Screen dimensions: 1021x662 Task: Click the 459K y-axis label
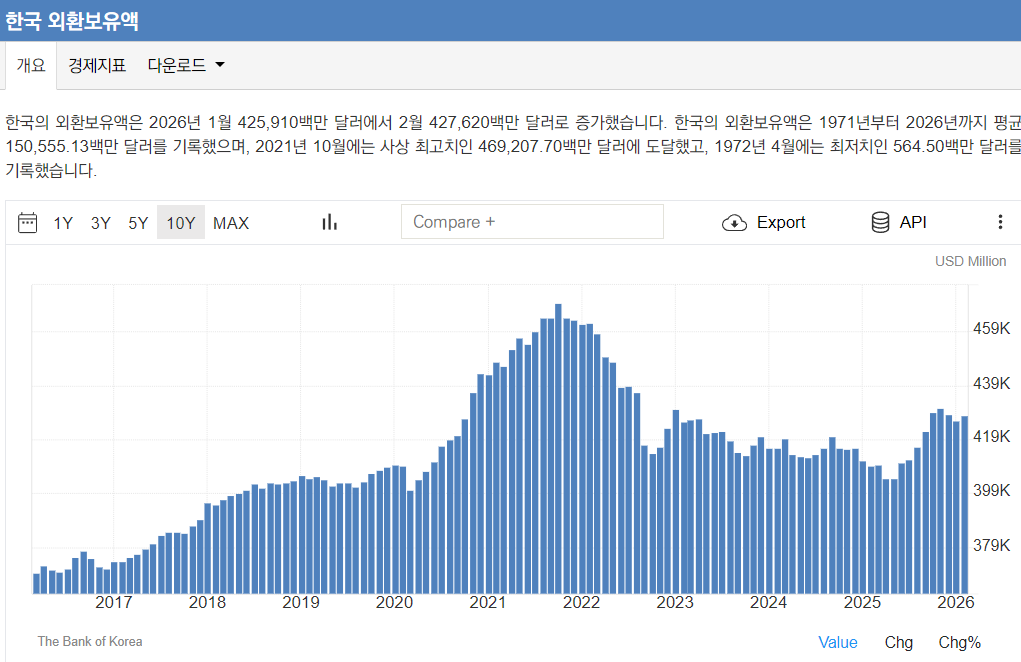[992, 329]
